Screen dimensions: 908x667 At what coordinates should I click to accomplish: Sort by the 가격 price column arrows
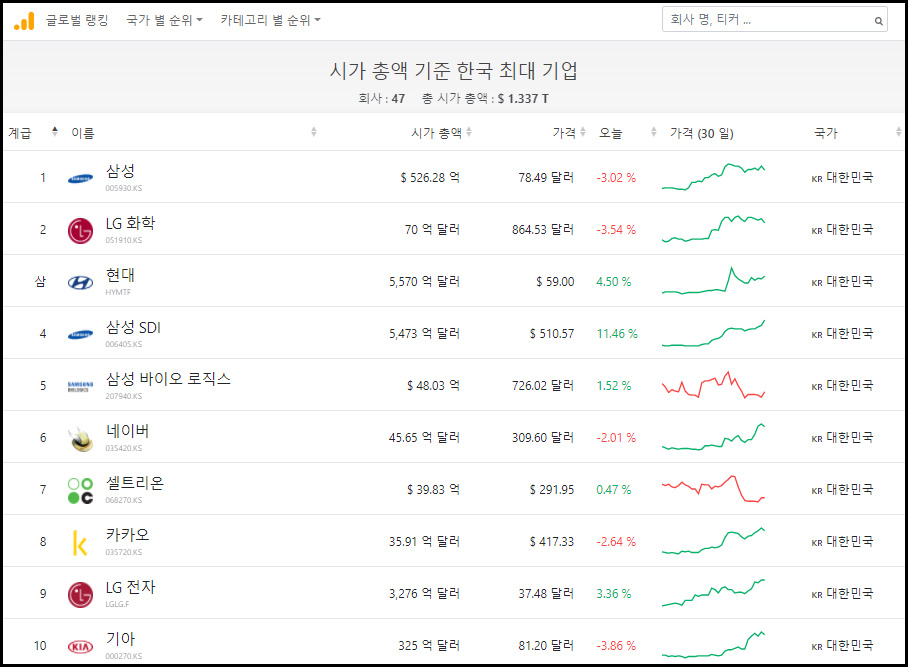(583, 131)
